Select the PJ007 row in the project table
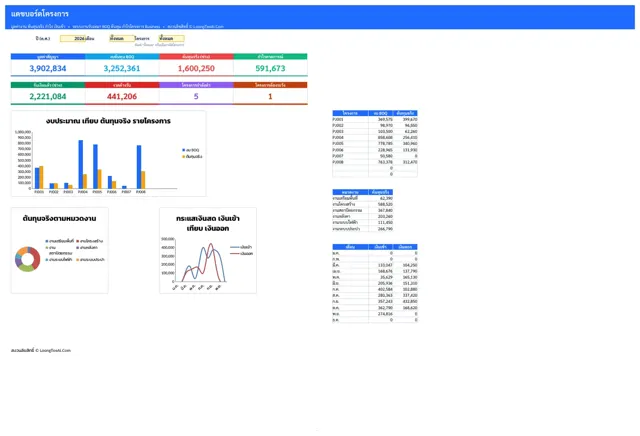Screen dimensions: 640x436 375,156
